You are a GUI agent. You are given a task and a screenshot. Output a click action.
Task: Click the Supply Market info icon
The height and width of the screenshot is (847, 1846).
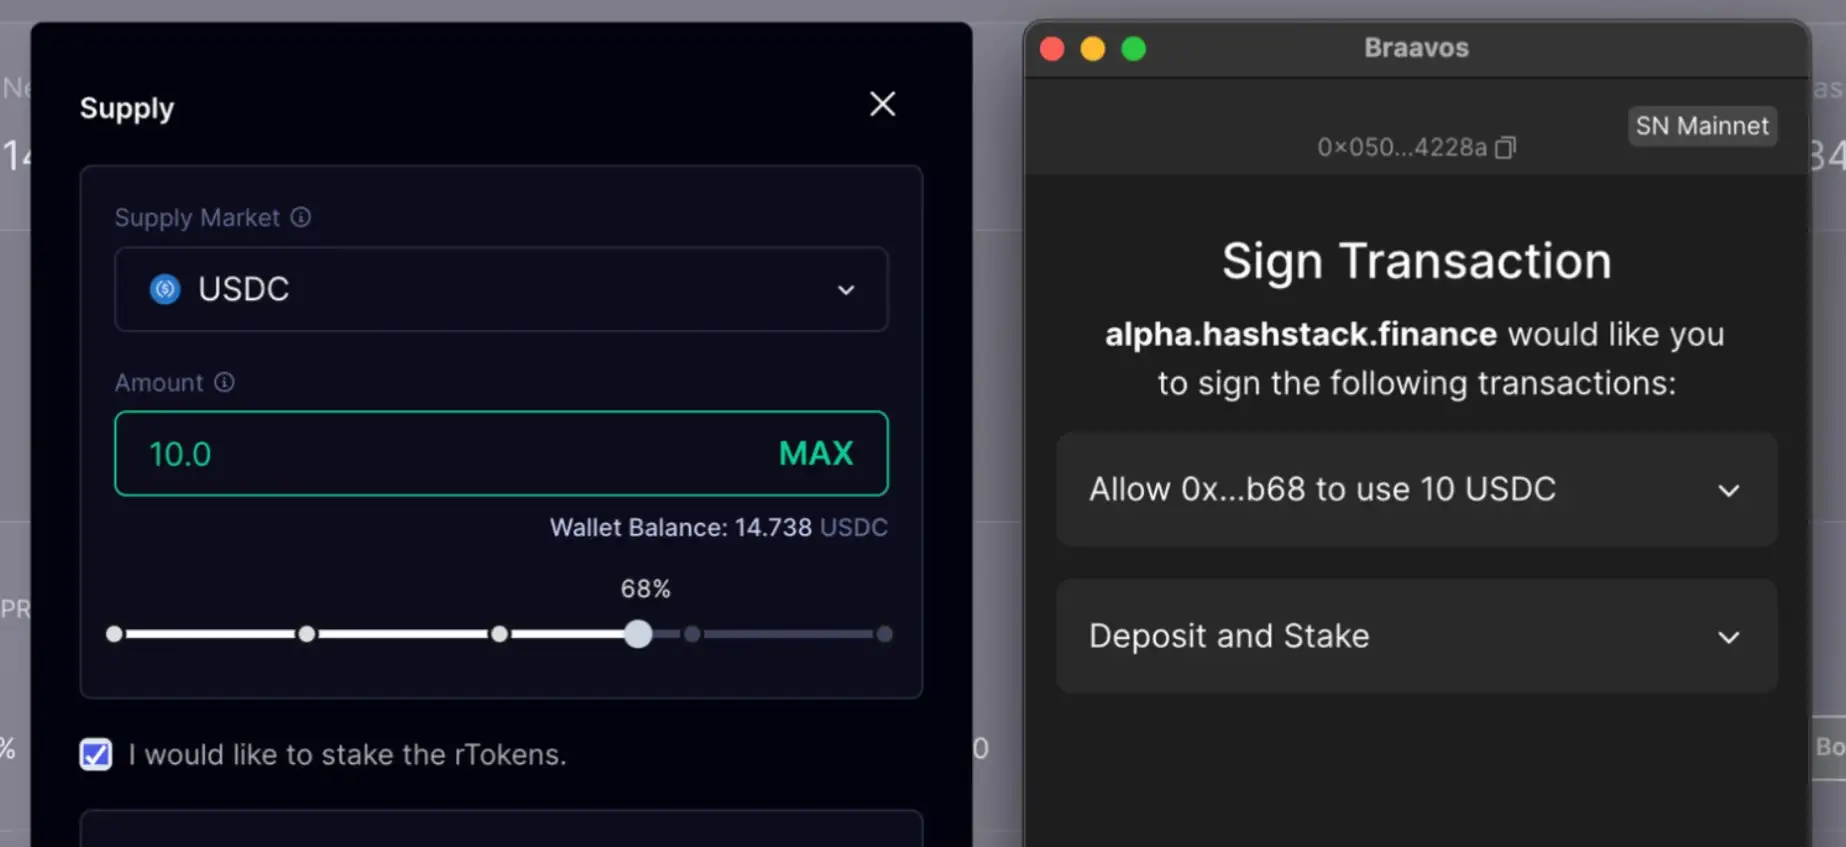(x=301, y=217)
